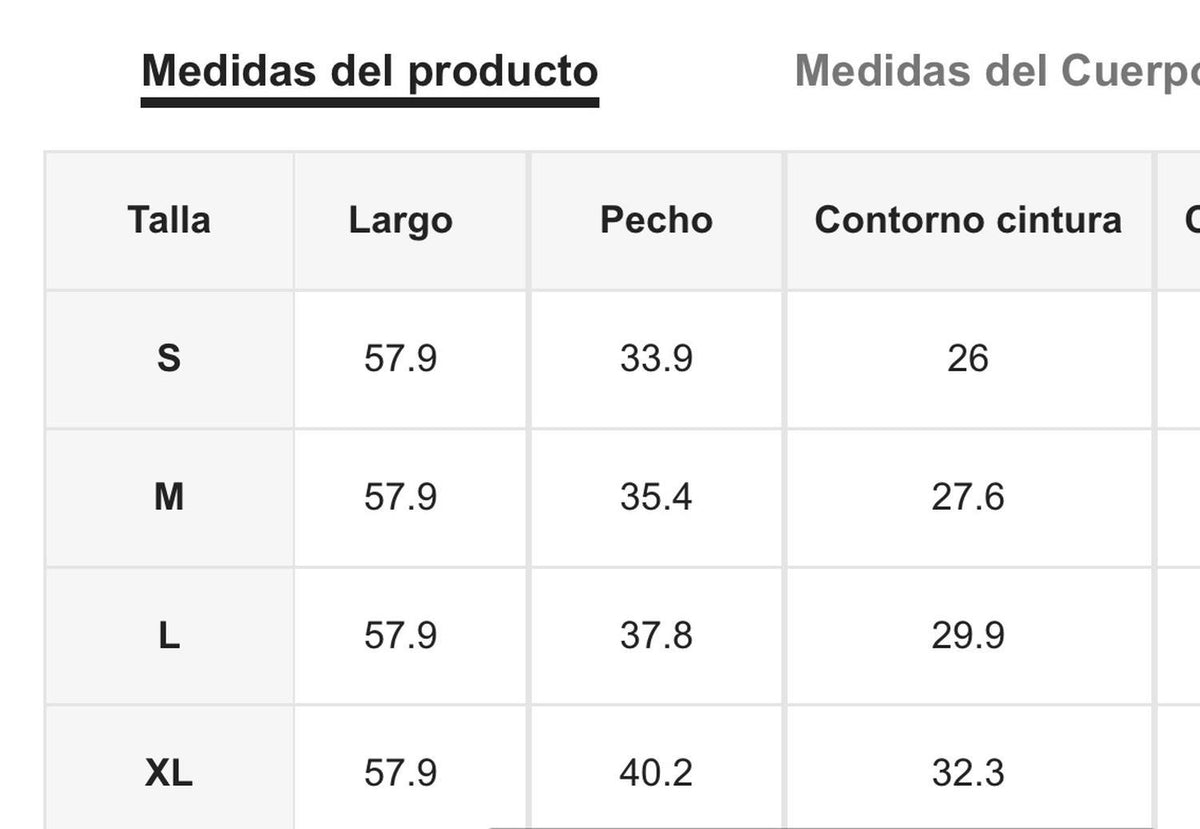1200x829 pixels.
Task: Click Largo value 57.9 for size S
Action: pyautogui.click(x=400, y=358)
